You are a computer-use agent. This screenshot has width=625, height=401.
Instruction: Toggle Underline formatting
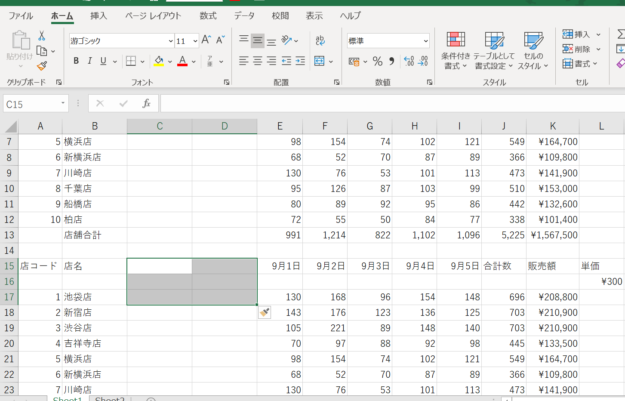click(x=103, y=61)
